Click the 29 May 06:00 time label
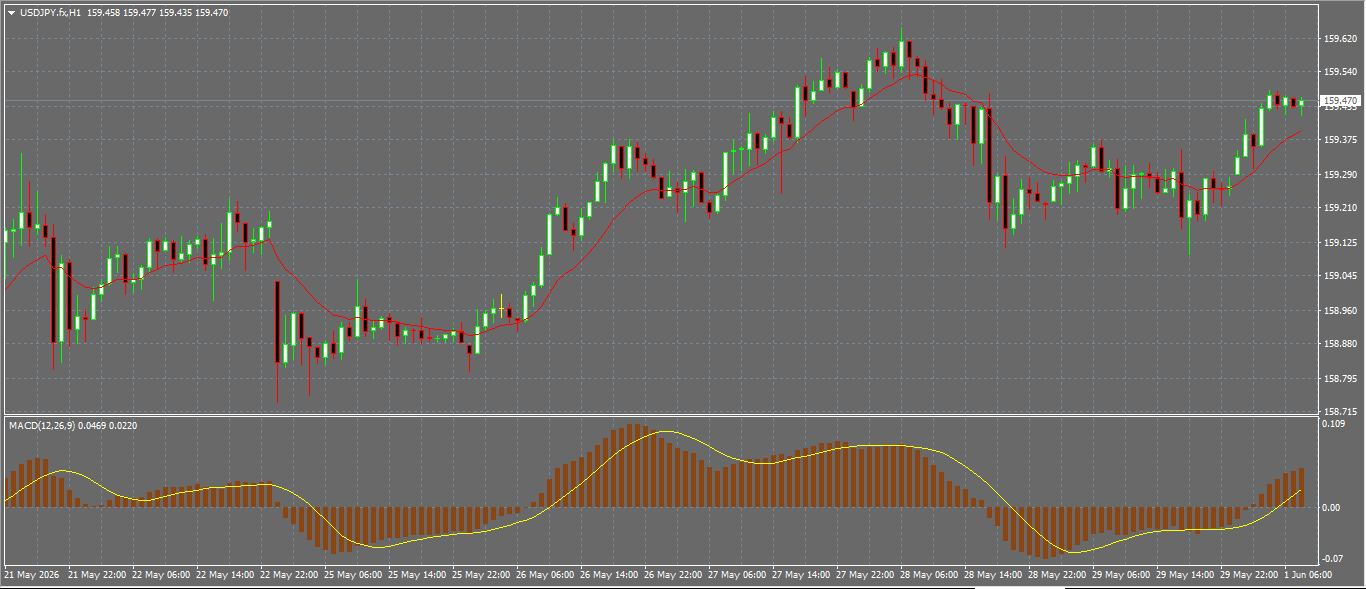Image resolution: width=1366 pixels, height=589 pixels. click(1122, 576)
